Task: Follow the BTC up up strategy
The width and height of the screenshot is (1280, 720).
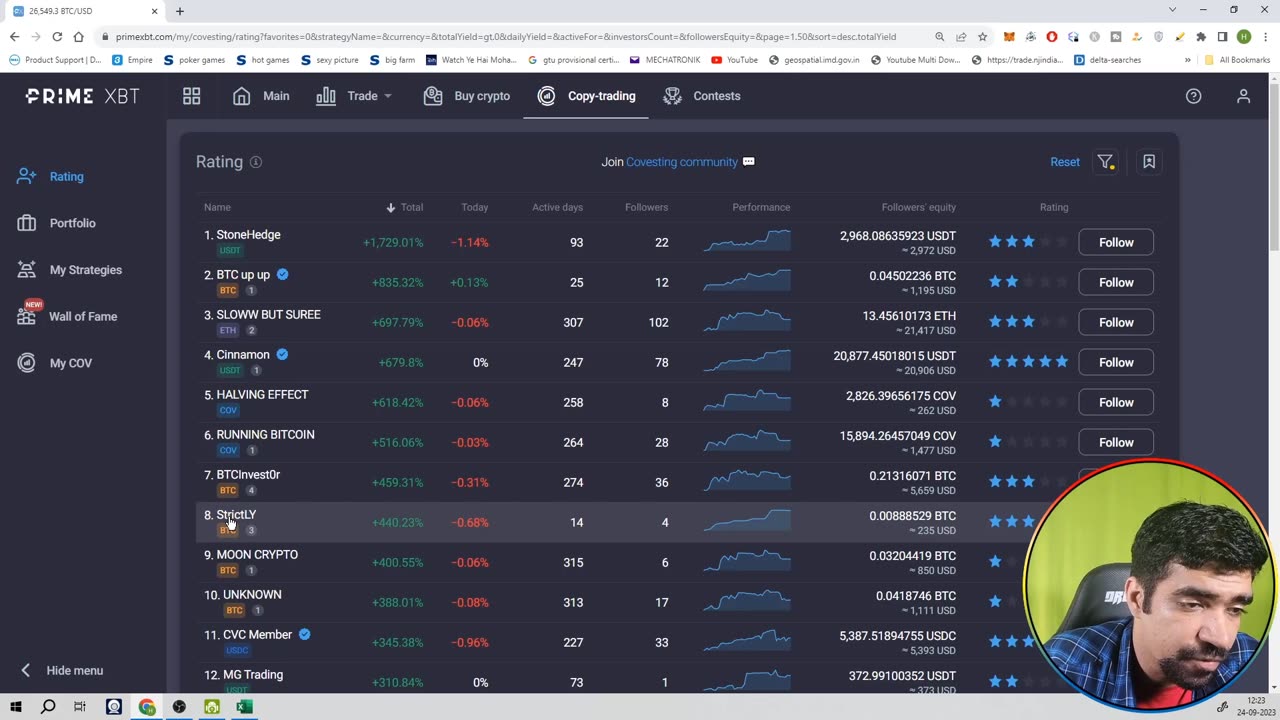Action: click(1116, 282)
